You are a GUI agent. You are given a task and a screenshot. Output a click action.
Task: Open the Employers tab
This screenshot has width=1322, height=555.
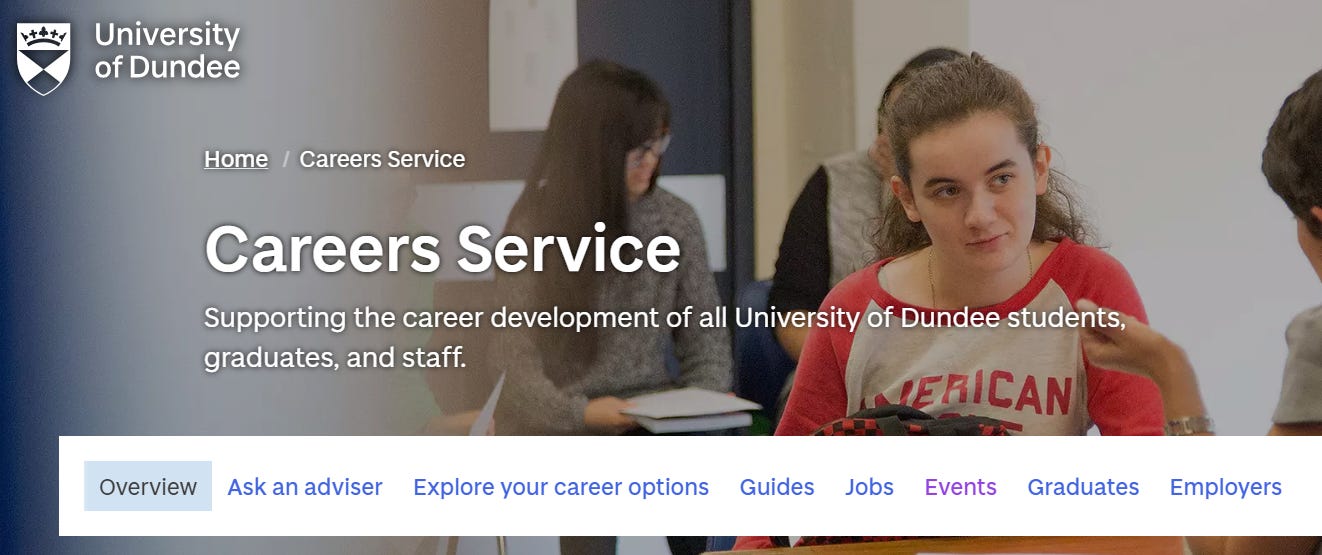point(1226,487)
